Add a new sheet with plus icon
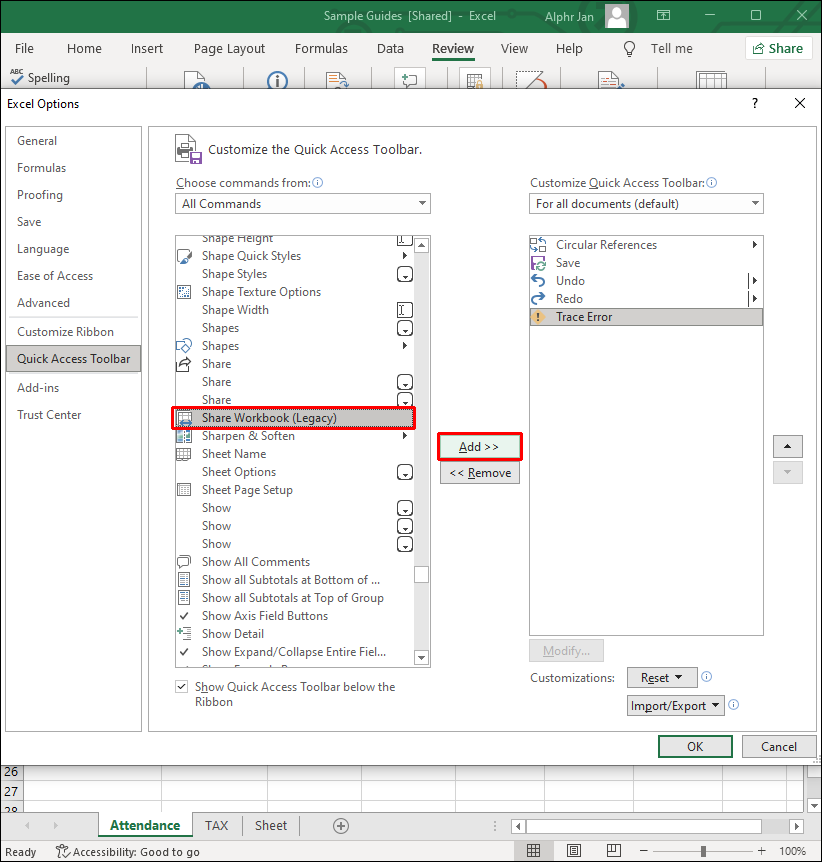 [341, 826]
